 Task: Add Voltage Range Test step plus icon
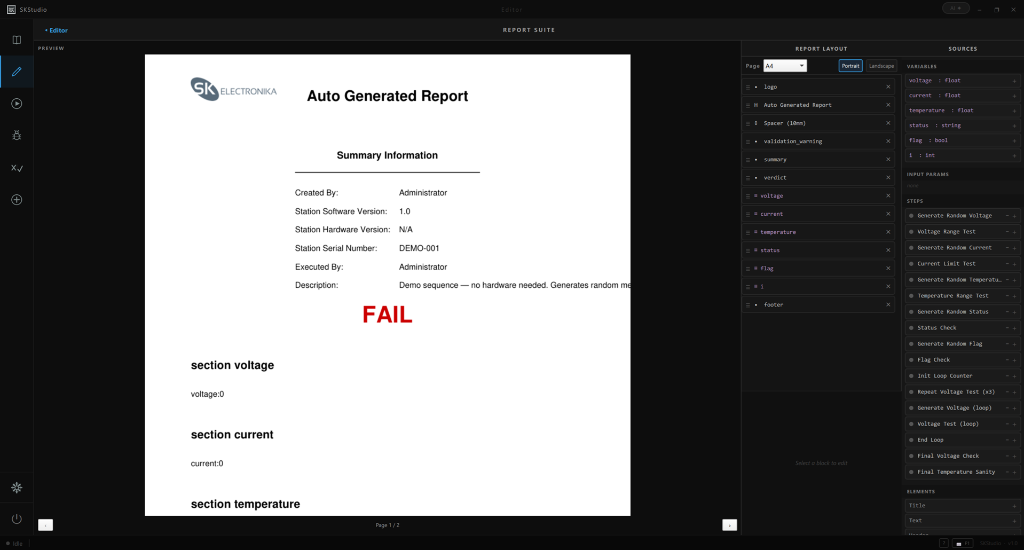1014,232
